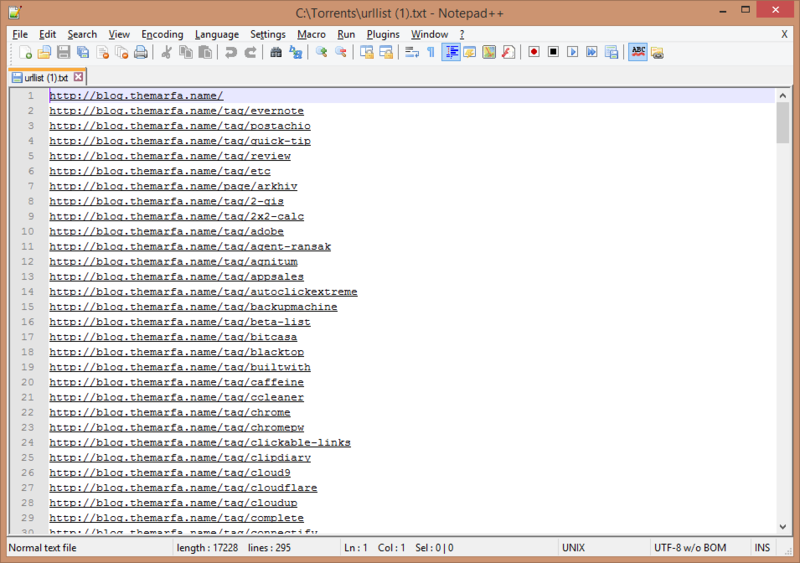Click the tag/ccleaner URL on line 21
The image size is (800, 563).
pos(177,397)
